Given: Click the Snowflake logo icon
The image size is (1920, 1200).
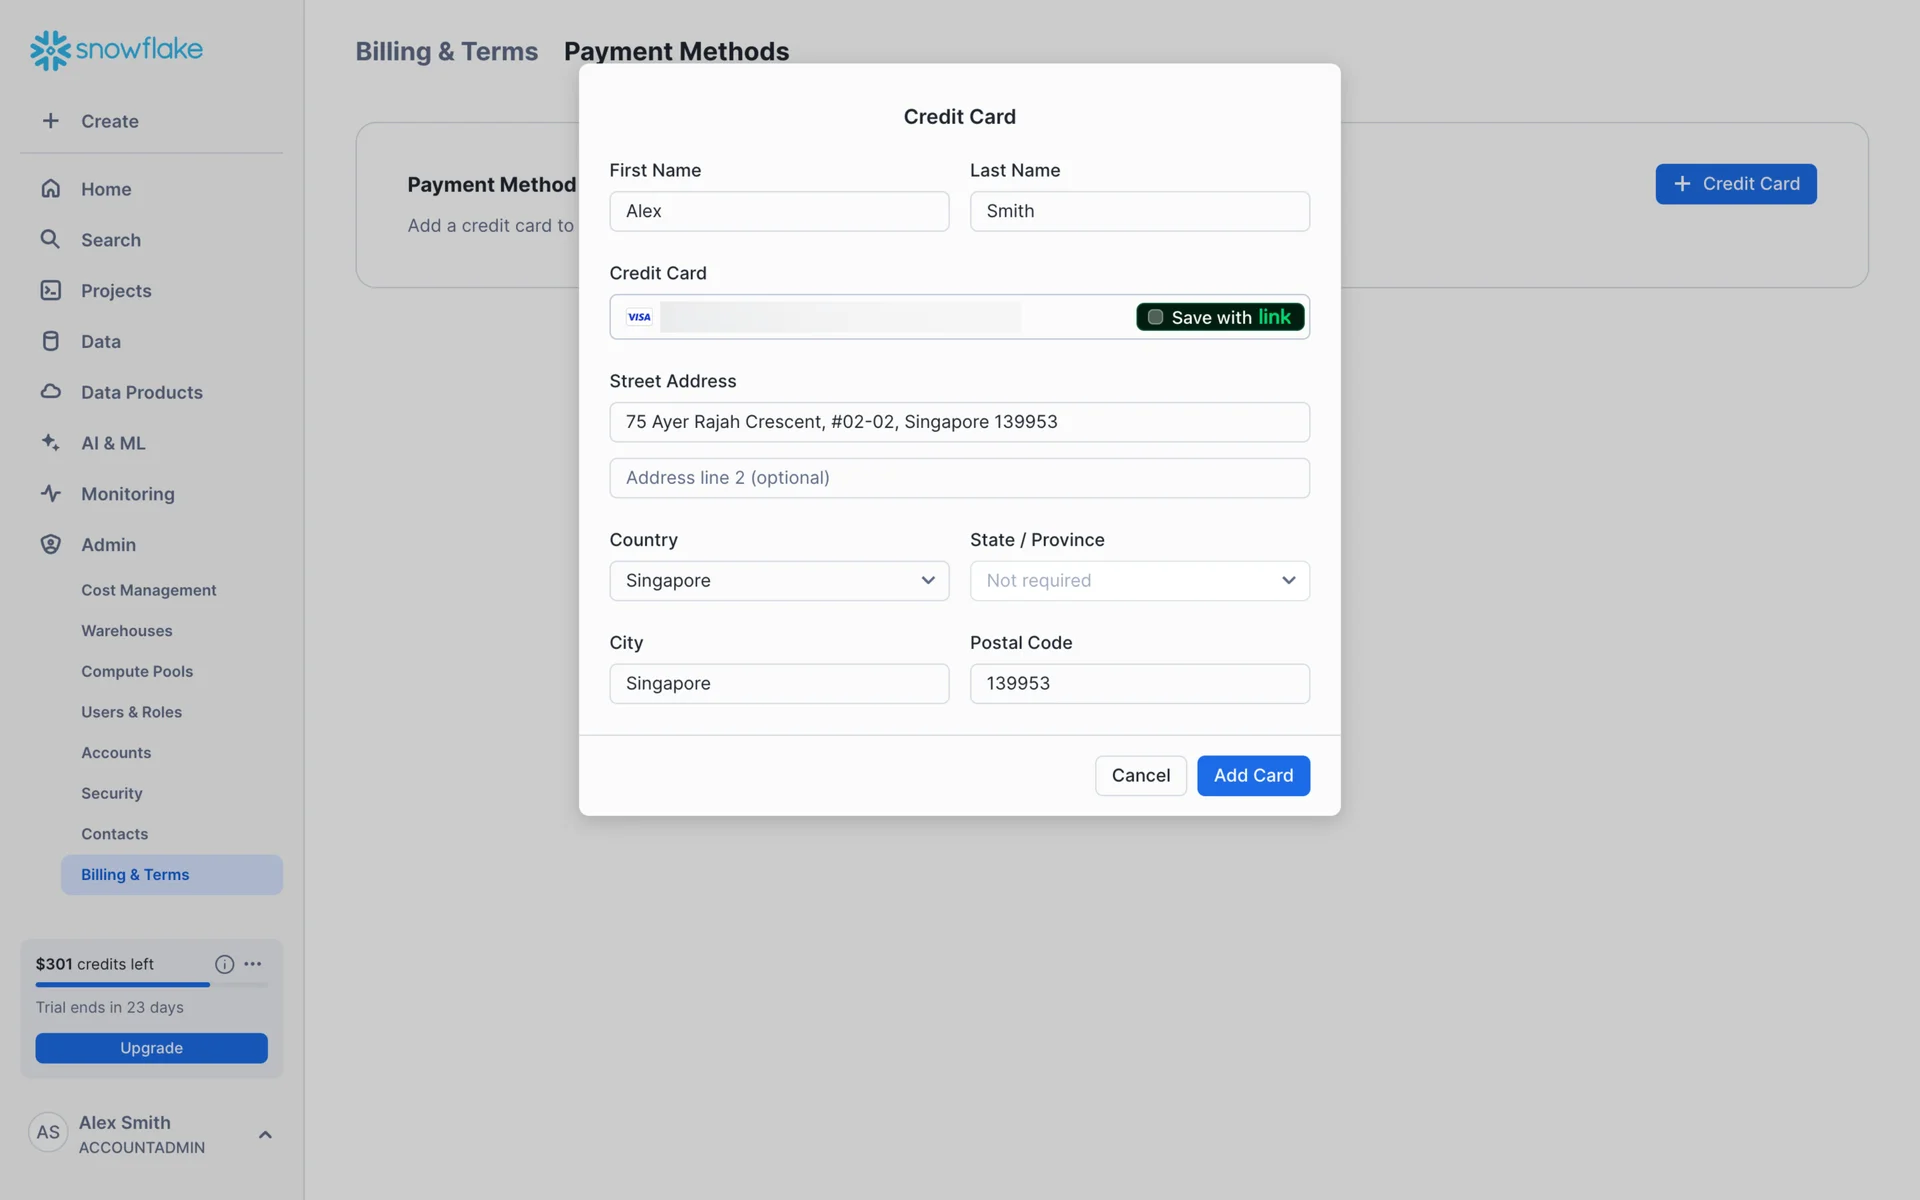Looking at the screenshot, I should point(50,50).
